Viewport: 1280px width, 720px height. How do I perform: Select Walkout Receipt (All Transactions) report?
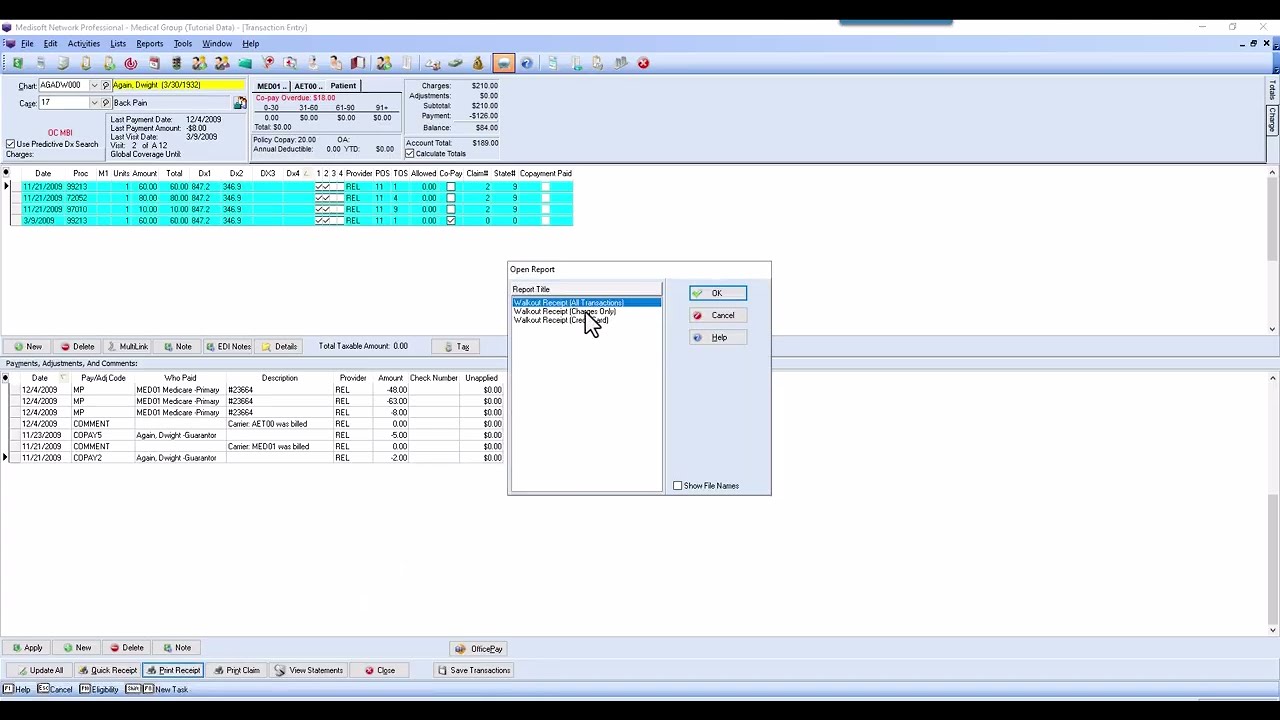[x=586, y=303]
